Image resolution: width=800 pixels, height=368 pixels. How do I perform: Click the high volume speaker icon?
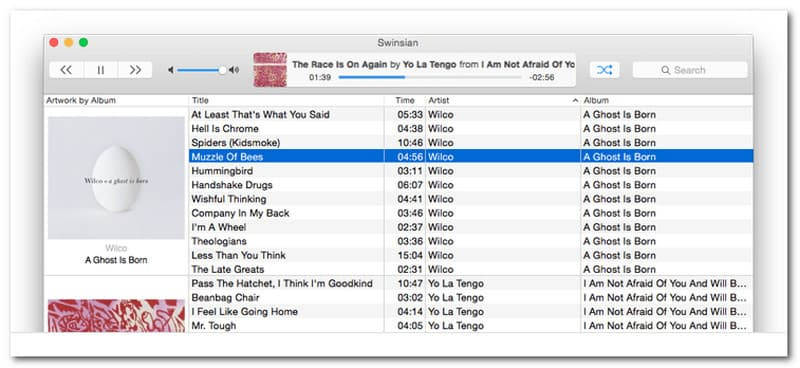point(234,70)
